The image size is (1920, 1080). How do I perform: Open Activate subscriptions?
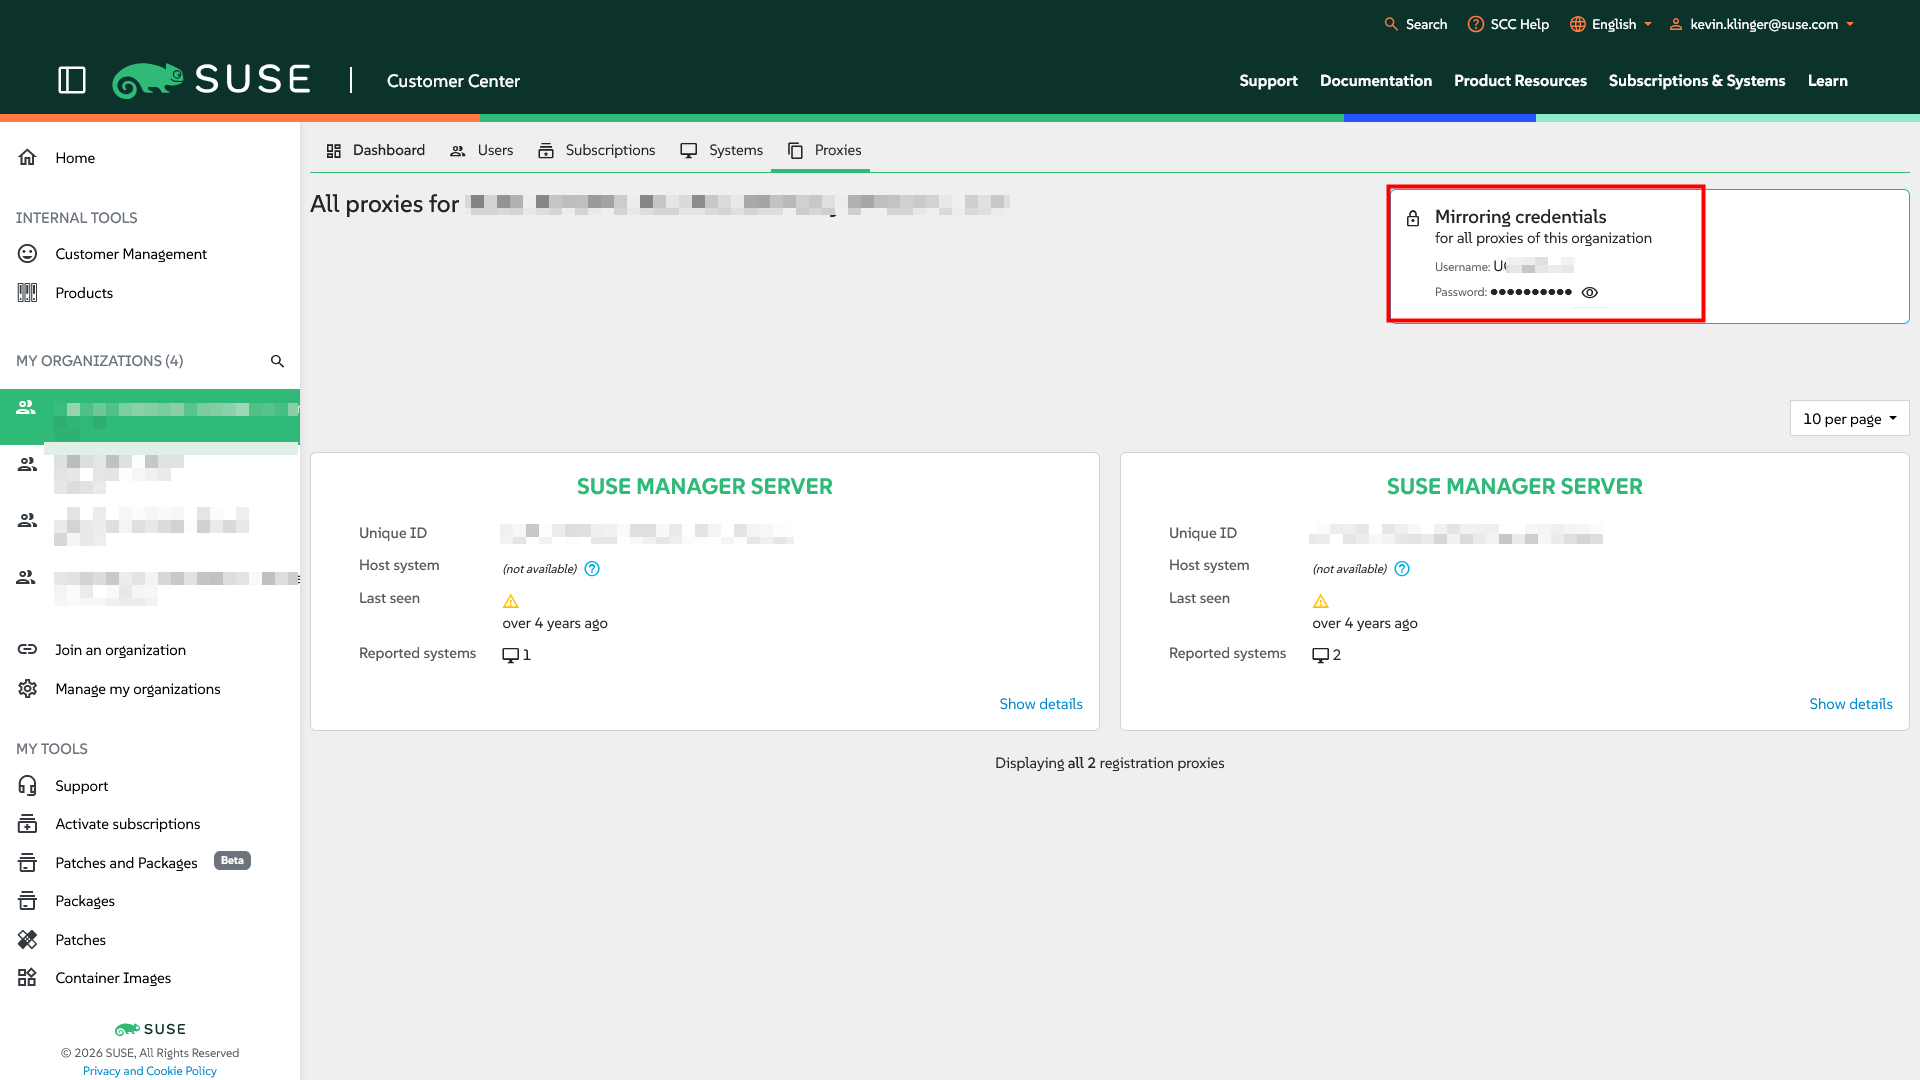tap(128, 824)
